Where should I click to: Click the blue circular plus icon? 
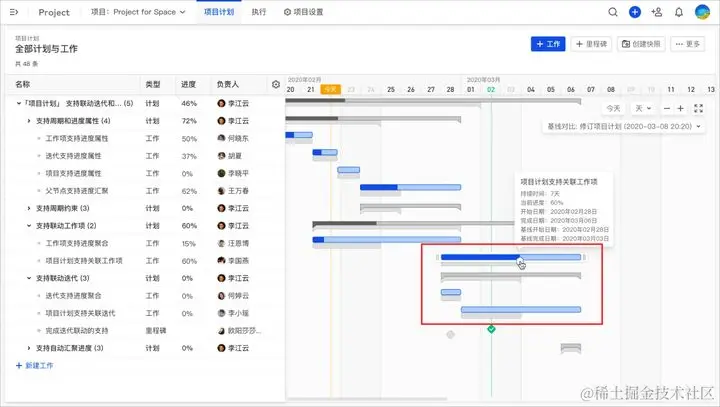635,12
